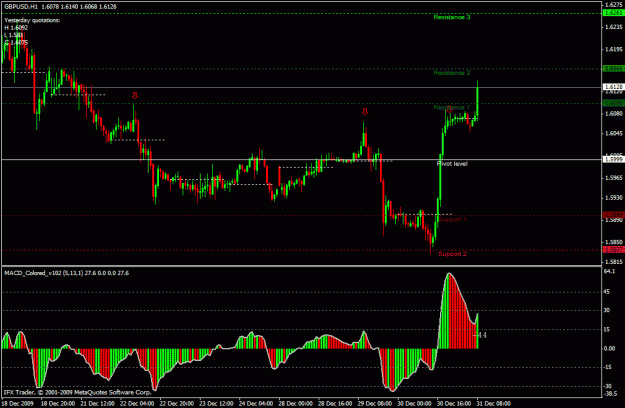Select the 'Resistance 3' level label
The image size is (625, 408).
click(x=452, y=17)
